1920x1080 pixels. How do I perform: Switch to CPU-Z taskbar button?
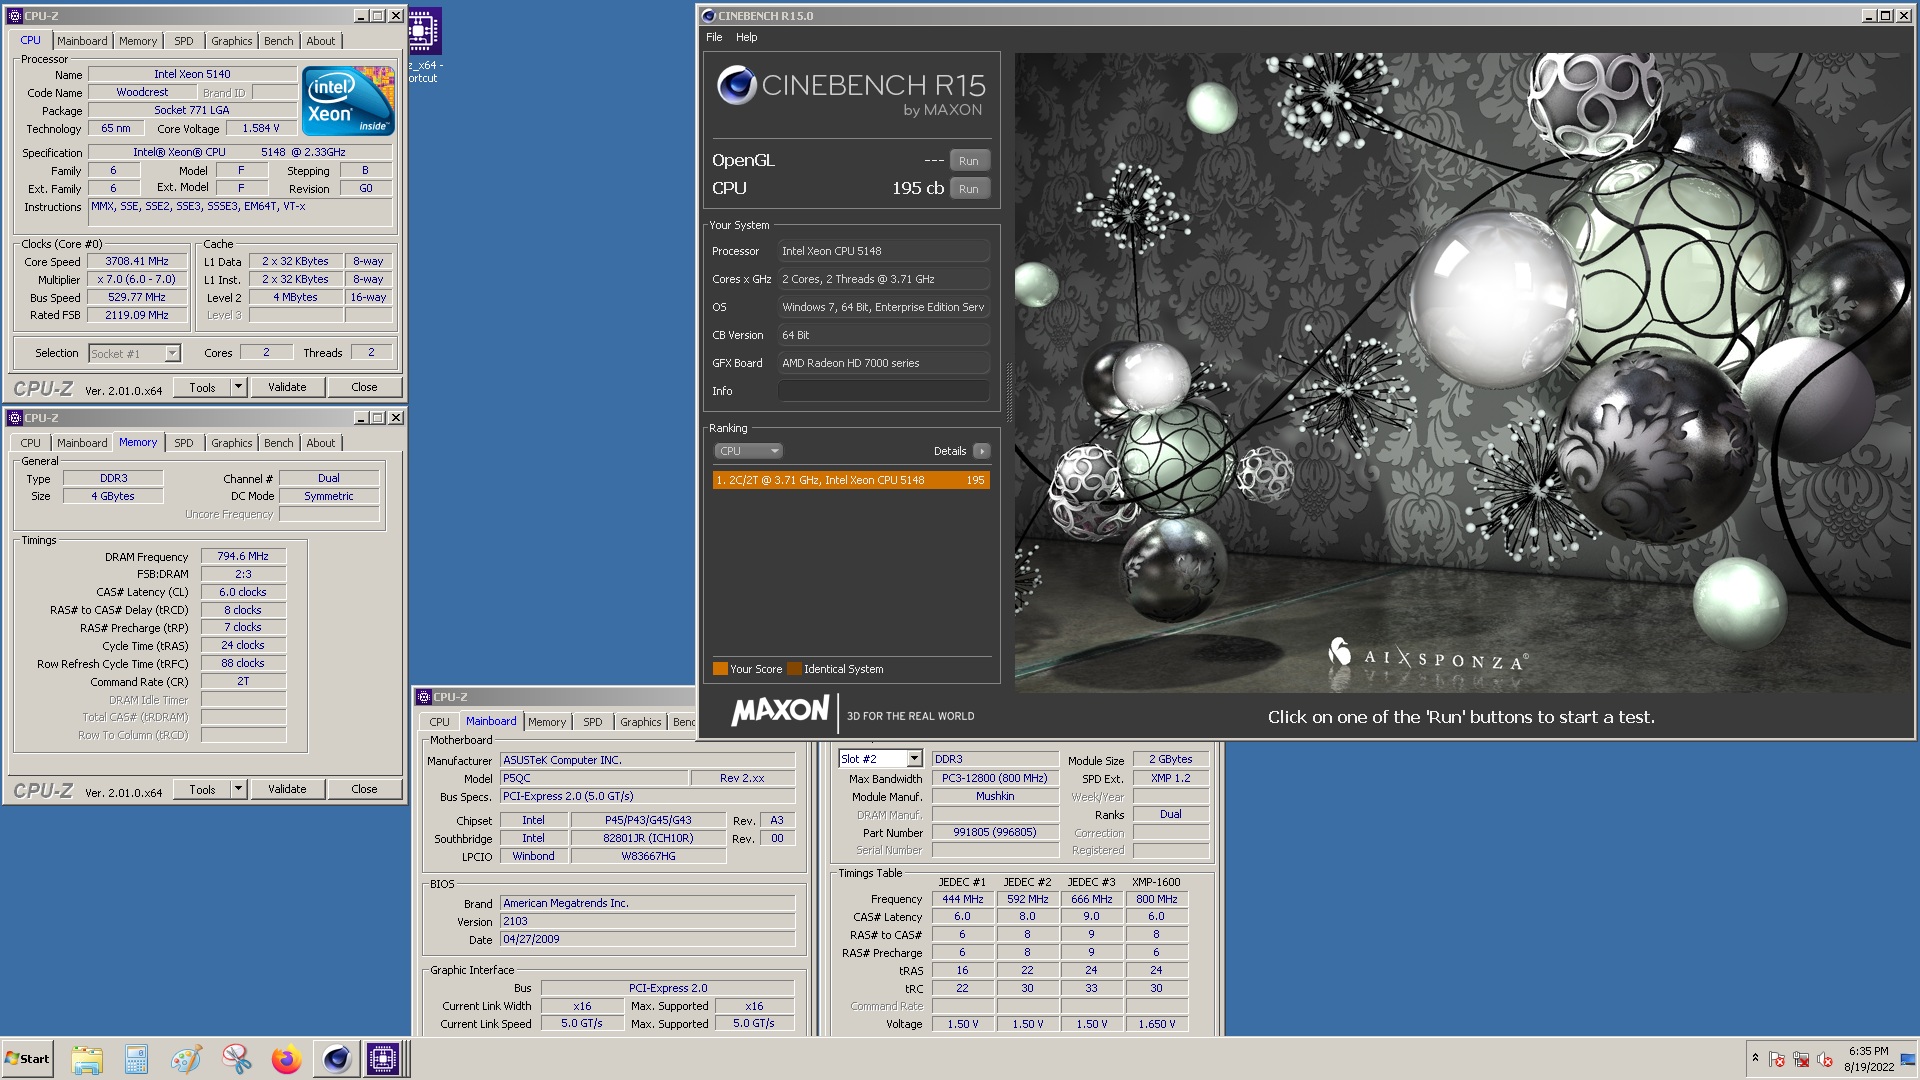pos(383,1059)
